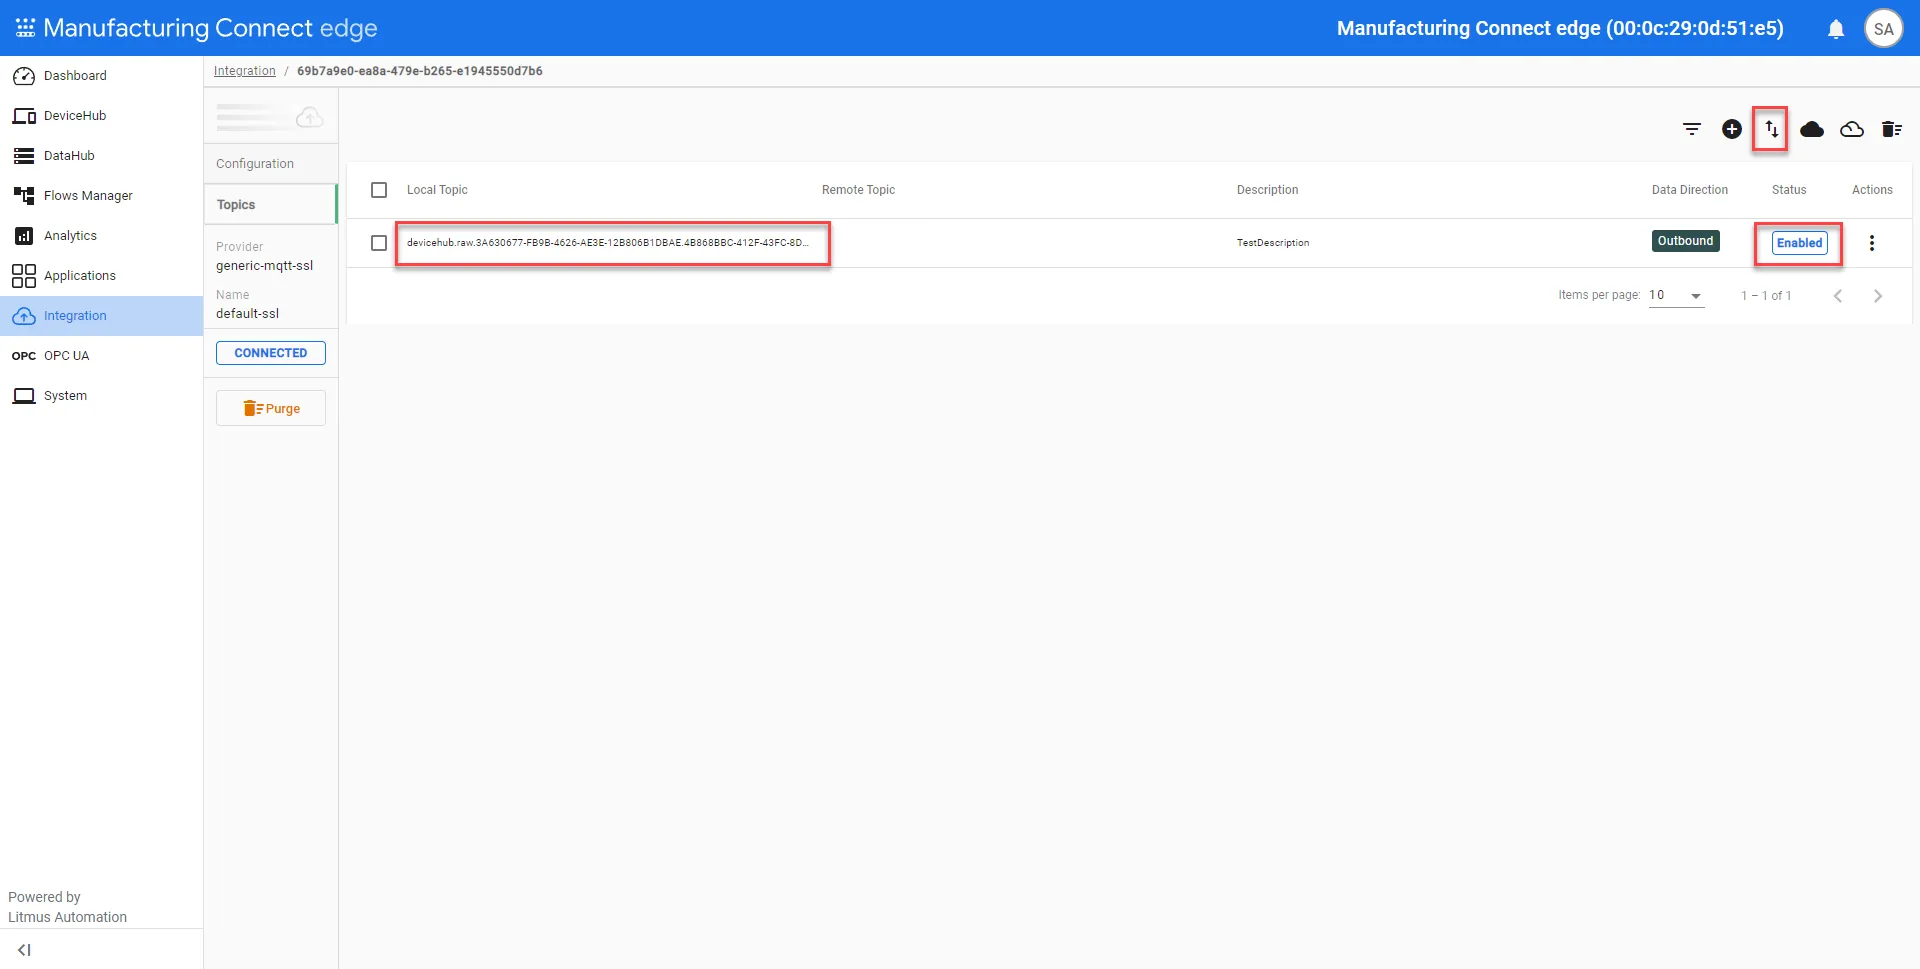Add a new topic with plus icon
This screenshot has height=969, width=1920.
(1732, 129)
